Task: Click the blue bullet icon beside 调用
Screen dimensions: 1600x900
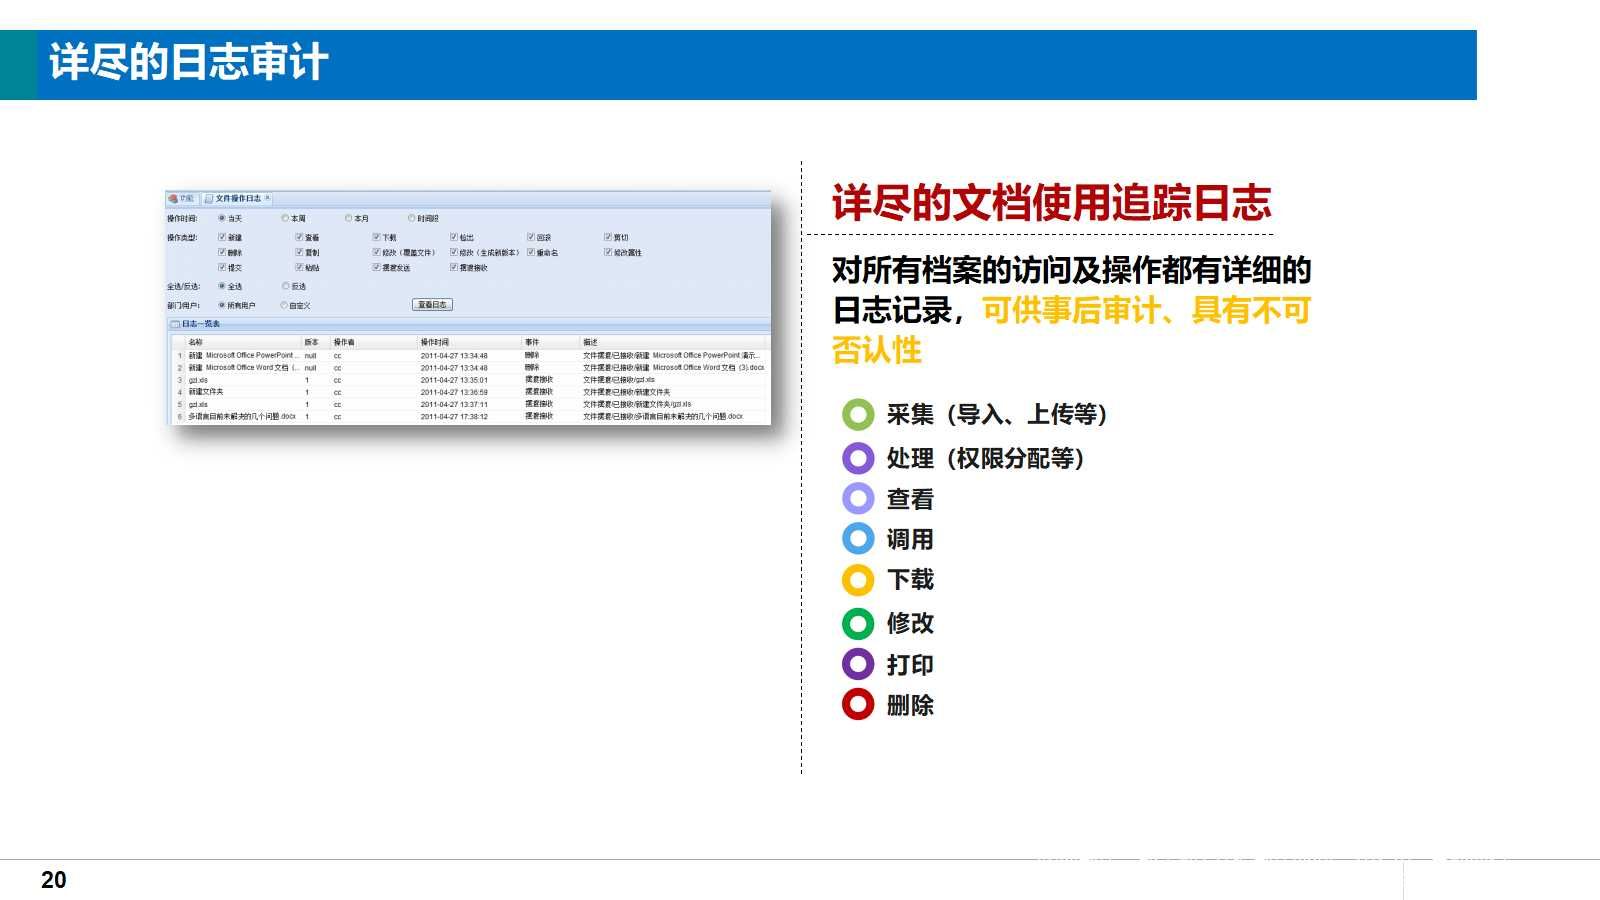Action: pyautogui.click(x=858, y=538)
